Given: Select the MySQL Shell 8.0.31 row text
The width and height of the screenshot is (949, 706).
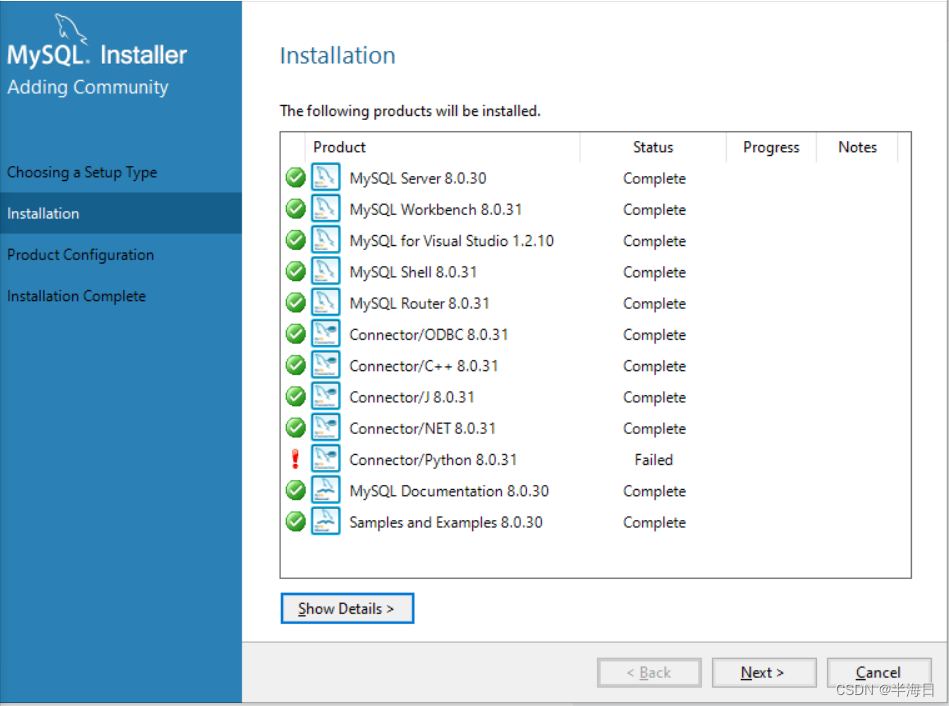Looking at the screenshot, I should click(413, 272).
